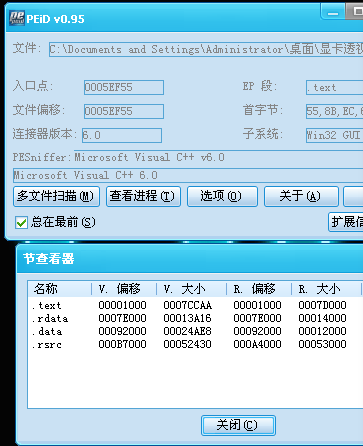Select the .text section row
363x446 pixels.
point(195,305)
